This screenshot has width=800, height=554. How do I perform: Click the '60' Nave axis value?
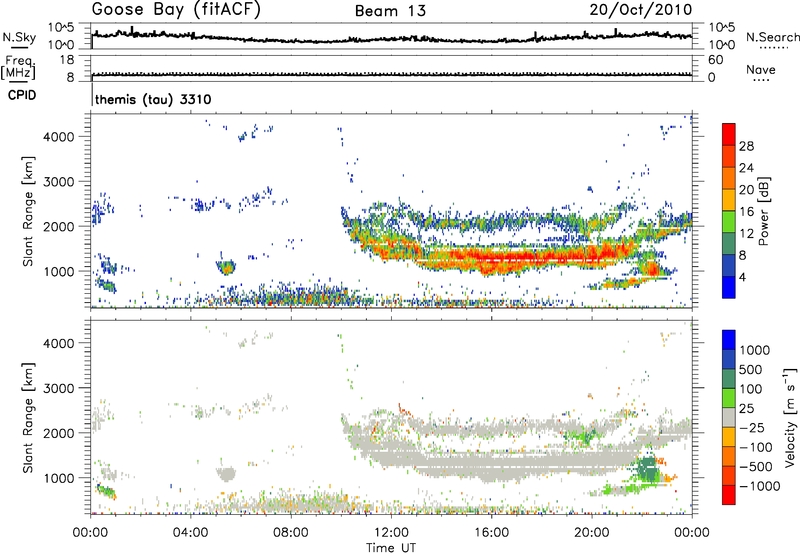point(715,60)
